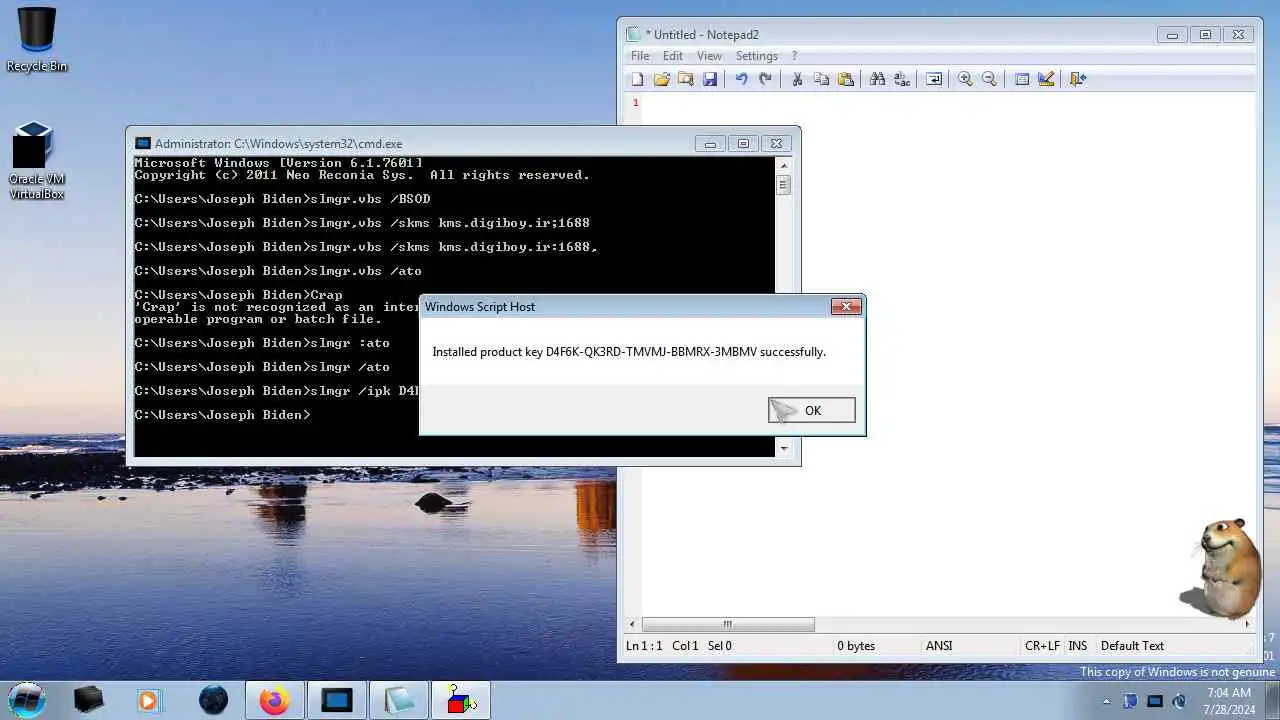Click the Save floppy disk icon in Notepad2

pos(710,79)
